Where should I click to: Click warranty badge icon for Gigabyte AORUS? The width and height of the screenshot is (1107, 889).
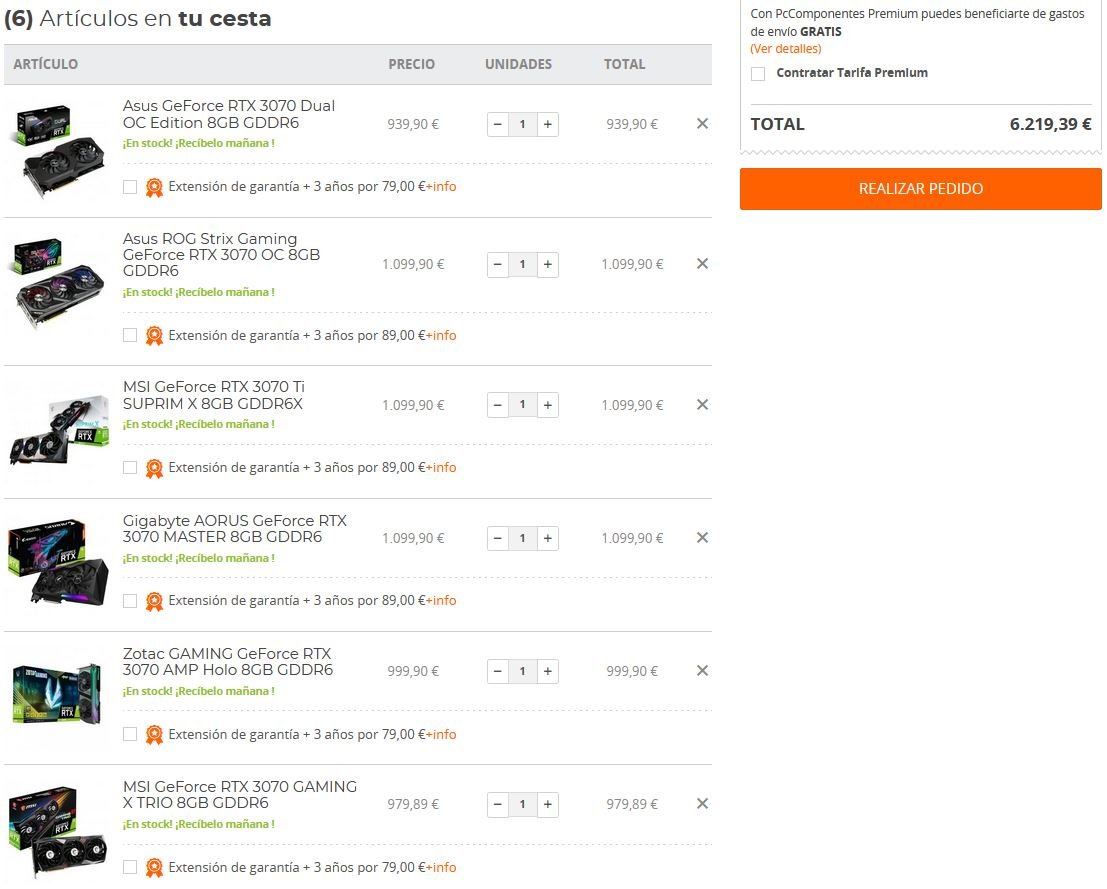click(154, 601)
